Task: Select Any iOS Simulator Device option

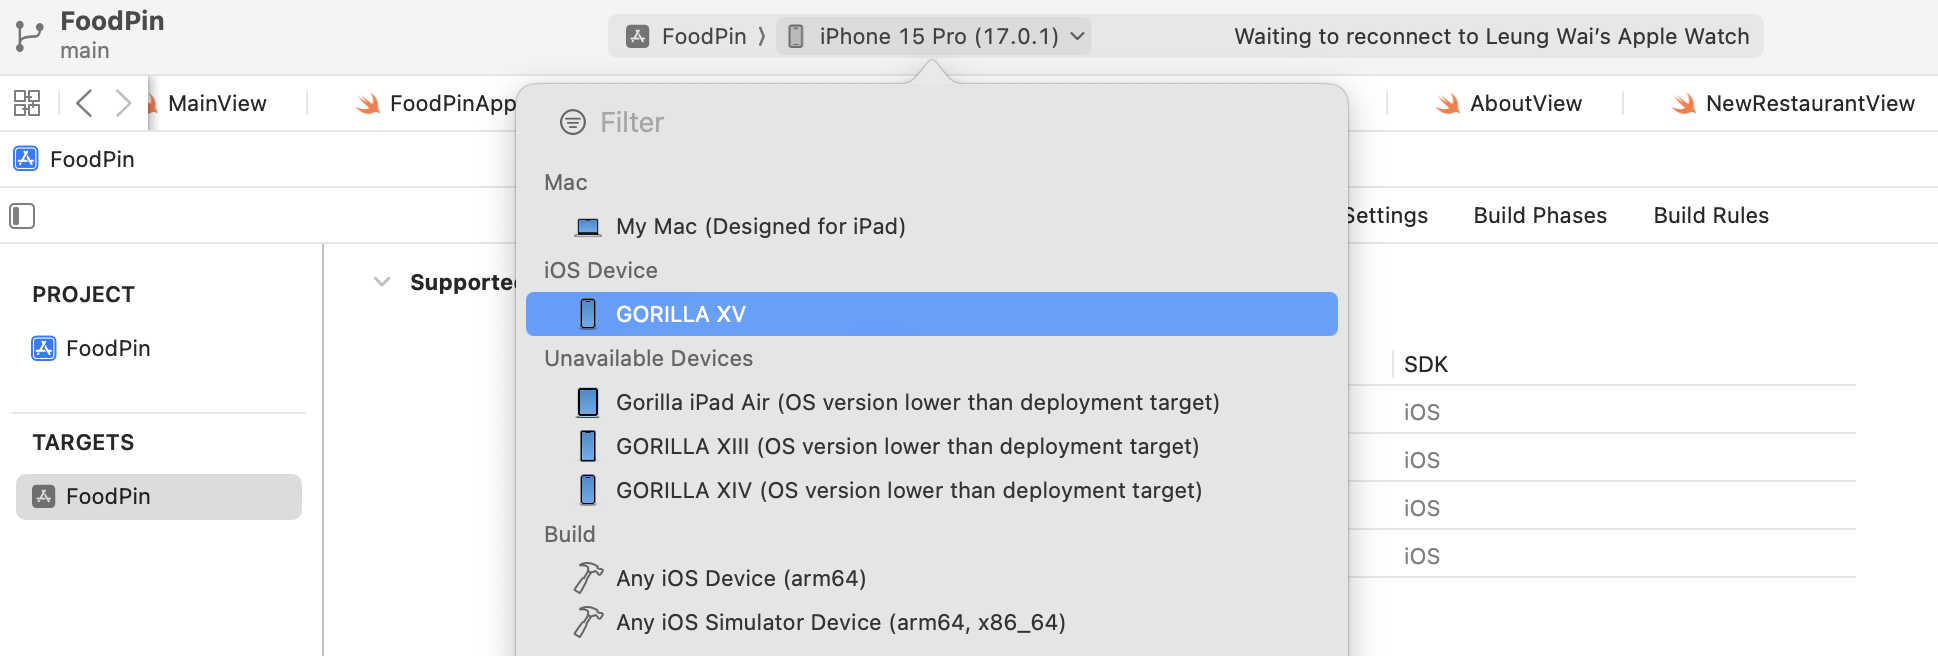Action: pos(840,622)
